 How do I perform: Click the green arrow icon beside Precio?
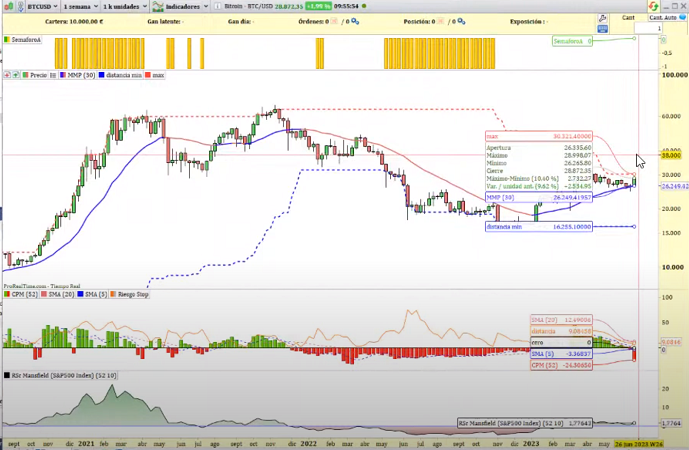16,75
